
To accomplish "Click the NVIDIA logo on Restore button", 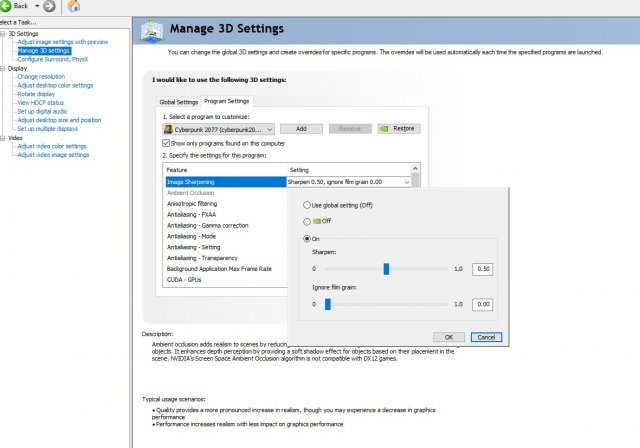I will pyautogui.click(x=384, y=129).
